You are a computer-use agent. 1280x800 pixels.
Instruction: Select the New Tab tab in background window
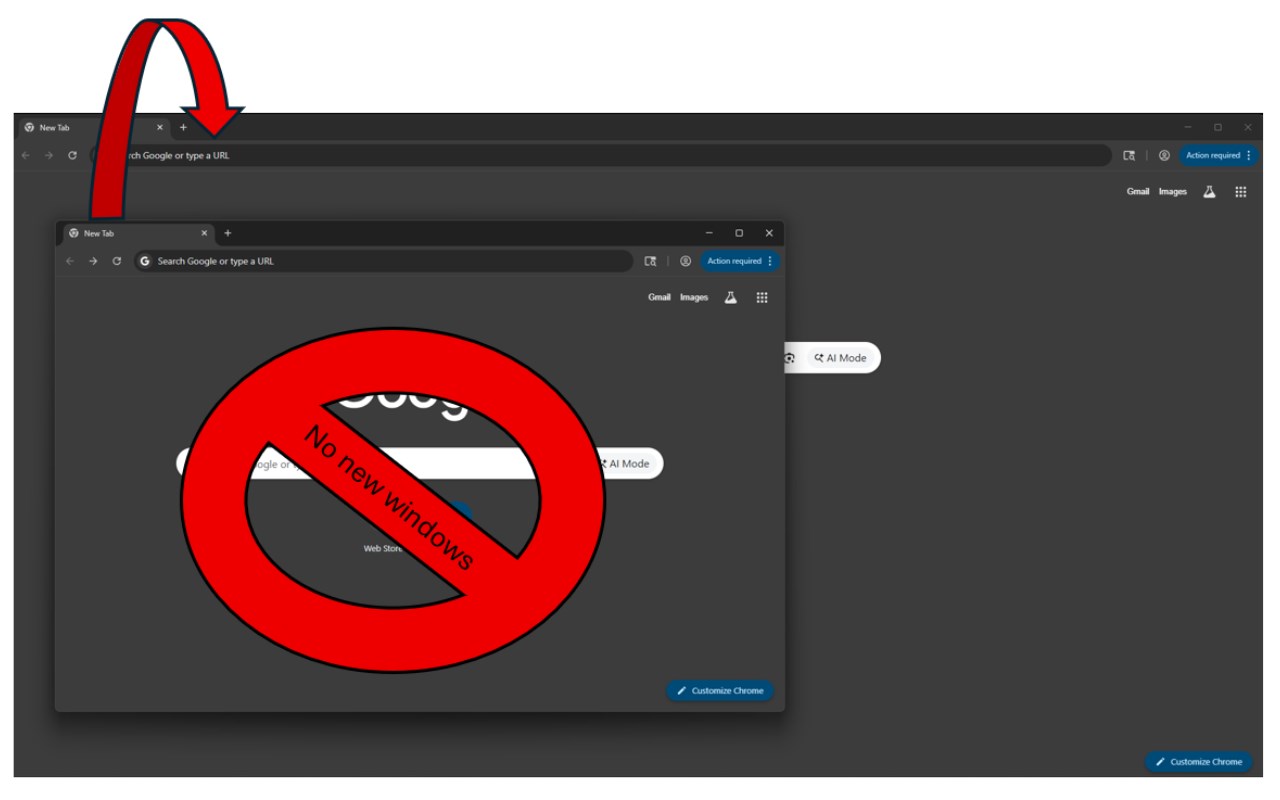pos(94,127)
